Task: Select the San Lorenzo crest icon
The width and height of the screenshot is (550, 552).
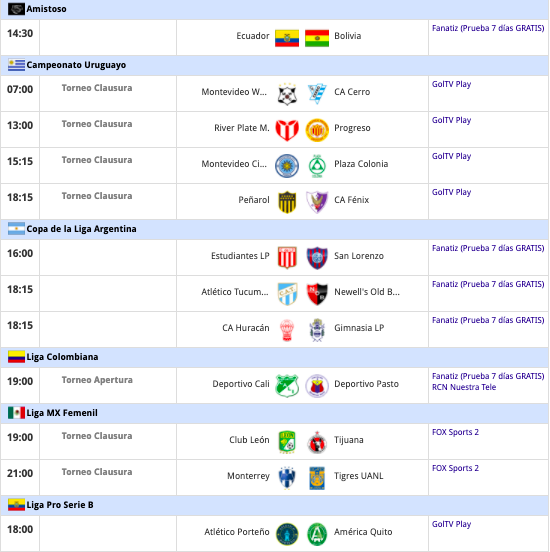Action: pyautogui.click(x=317, y=258)
